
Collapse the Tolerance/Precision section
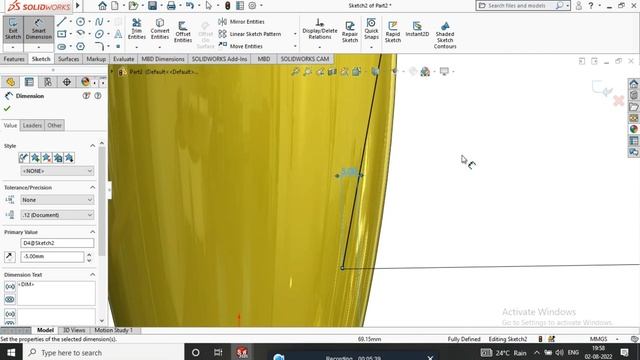point(93,187)
